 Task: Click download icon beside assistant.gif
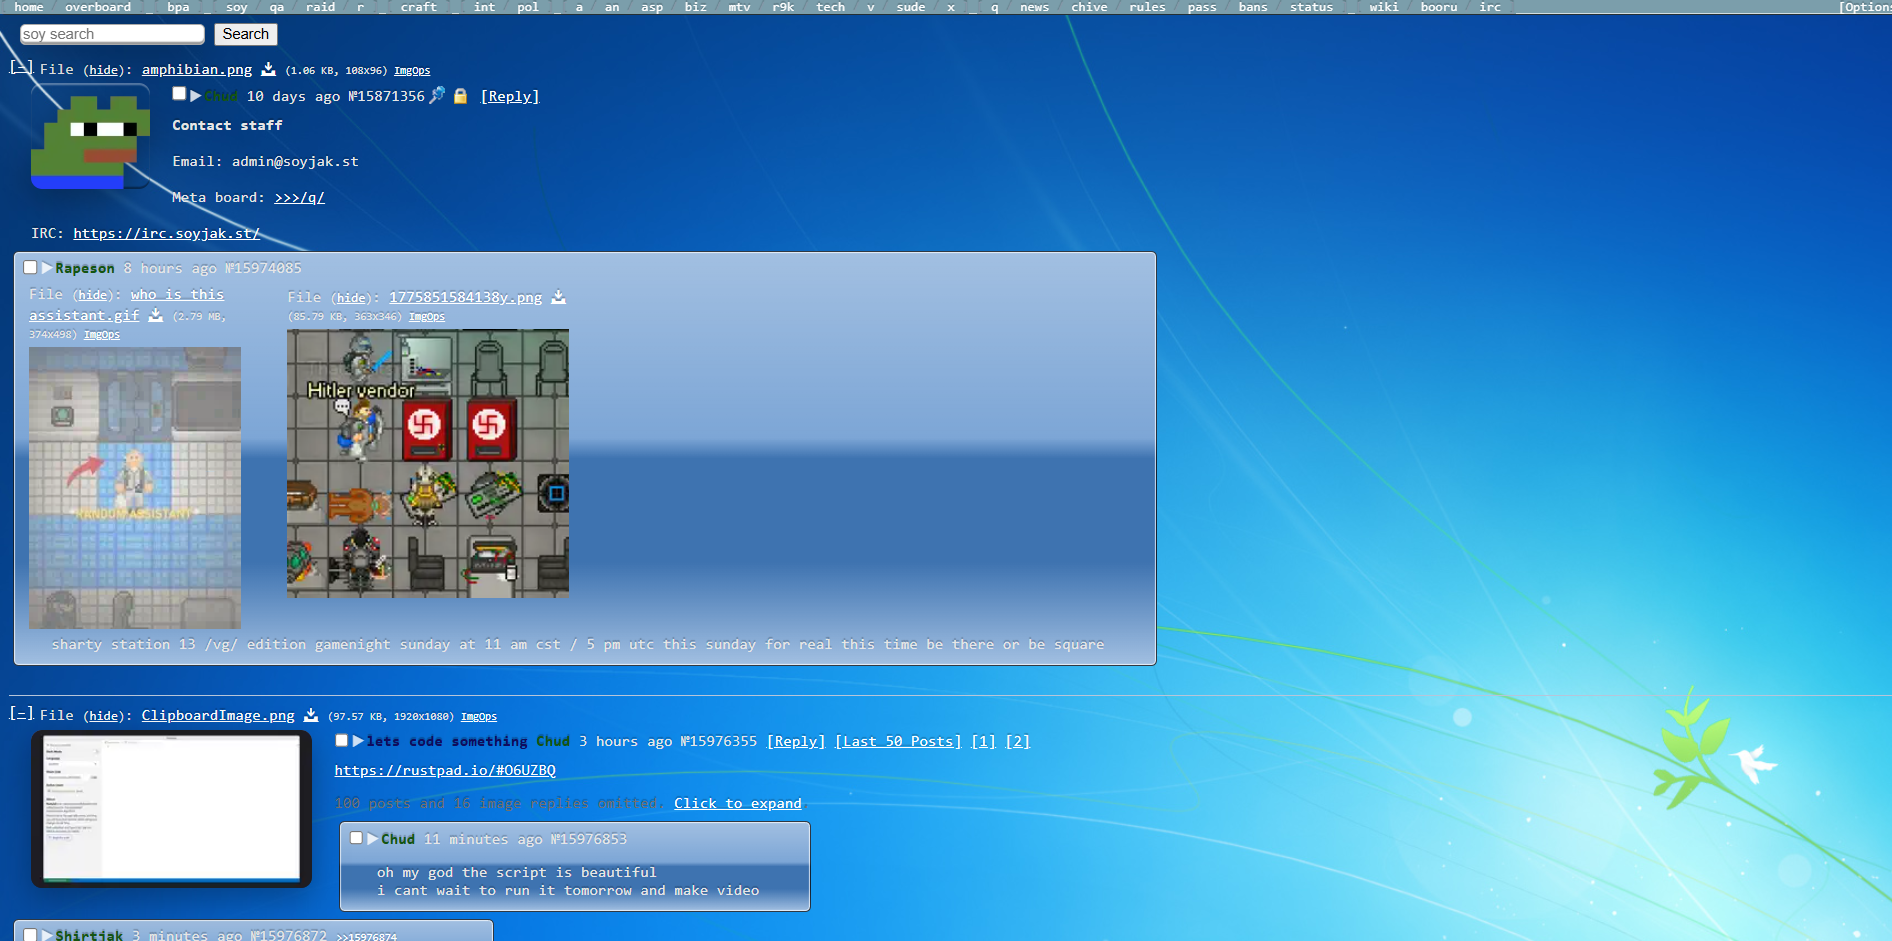156,316
